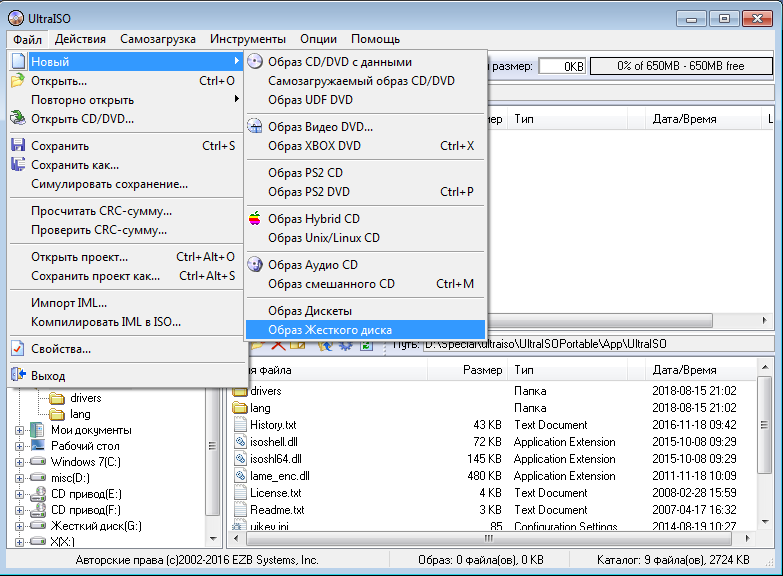Select drivers folder icon in the tree
The width and height of the screenshot is (783, 576).
tap(57, 398)
